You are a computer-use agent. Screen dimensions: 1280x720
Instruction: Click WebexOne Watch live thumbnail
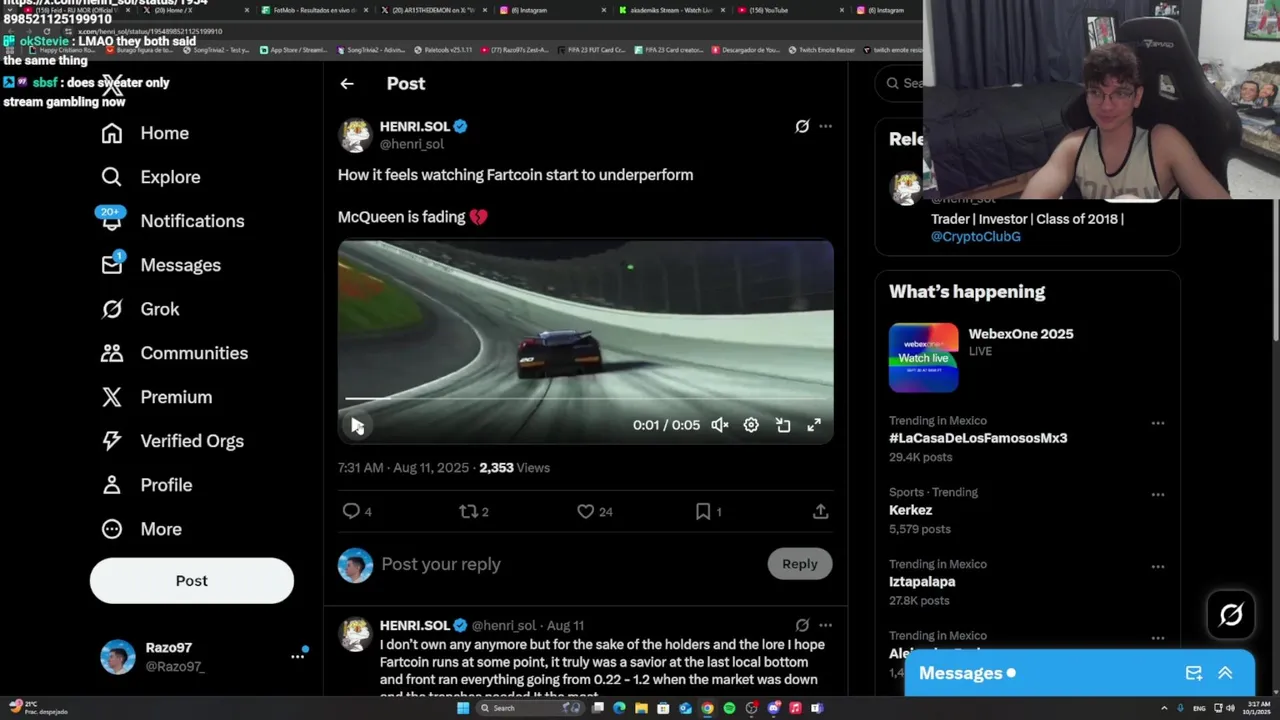[x=923, y=357]
